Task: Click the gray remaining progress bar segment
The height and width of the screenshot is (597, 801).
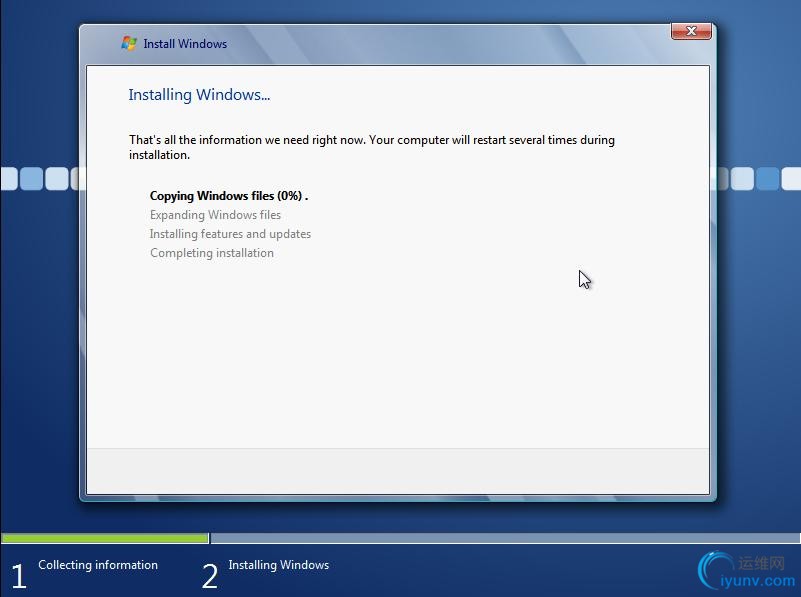Action: click(x=505, y=538)
